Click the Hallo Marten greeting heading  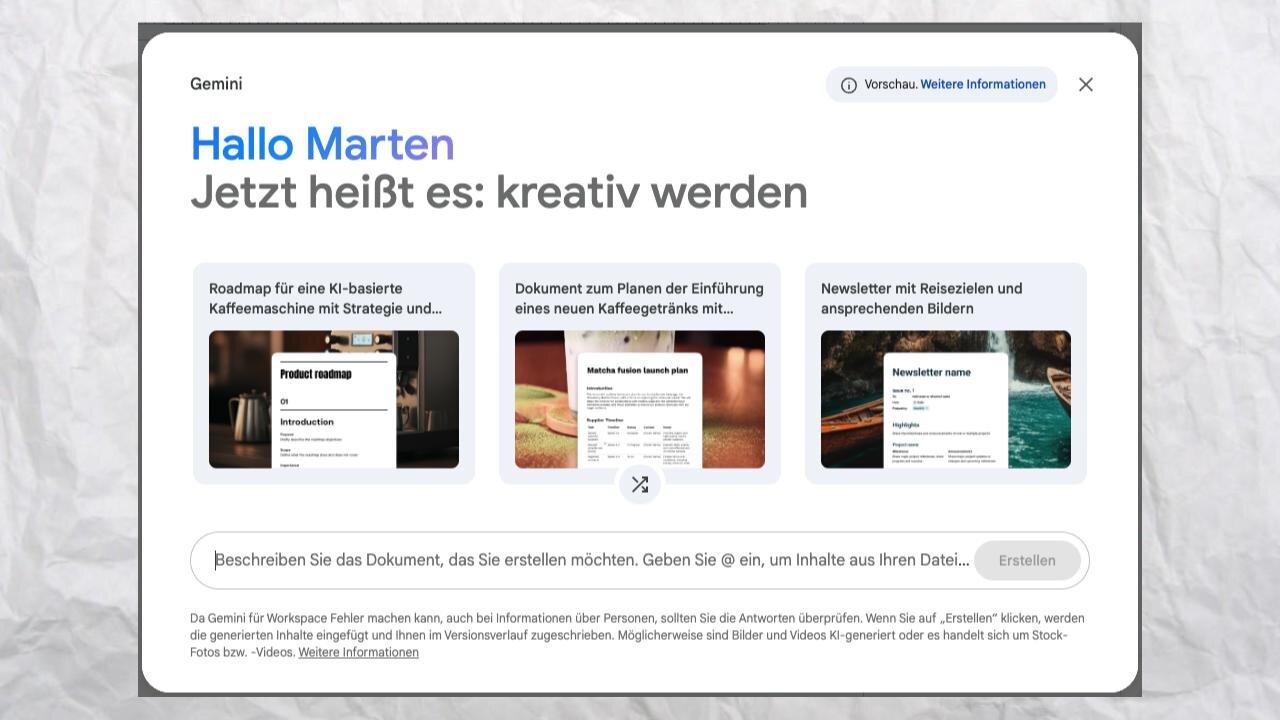[x=322, y=144]
